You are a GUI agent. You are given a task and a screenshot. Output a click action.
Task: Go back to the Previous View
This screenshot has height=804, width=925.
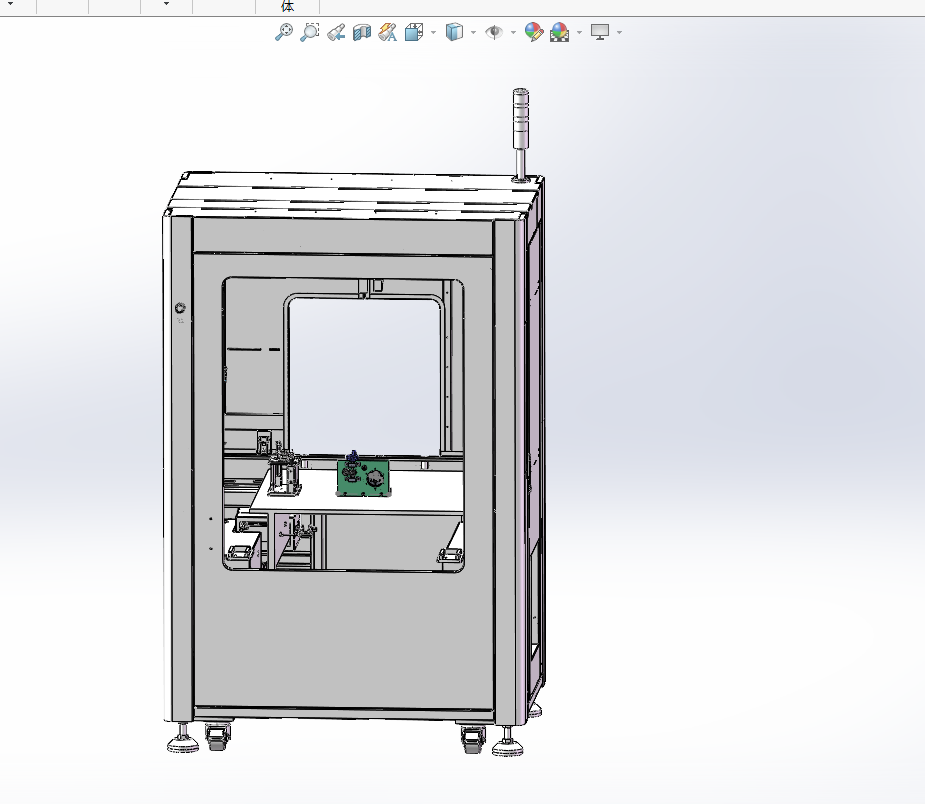[336, 32]
